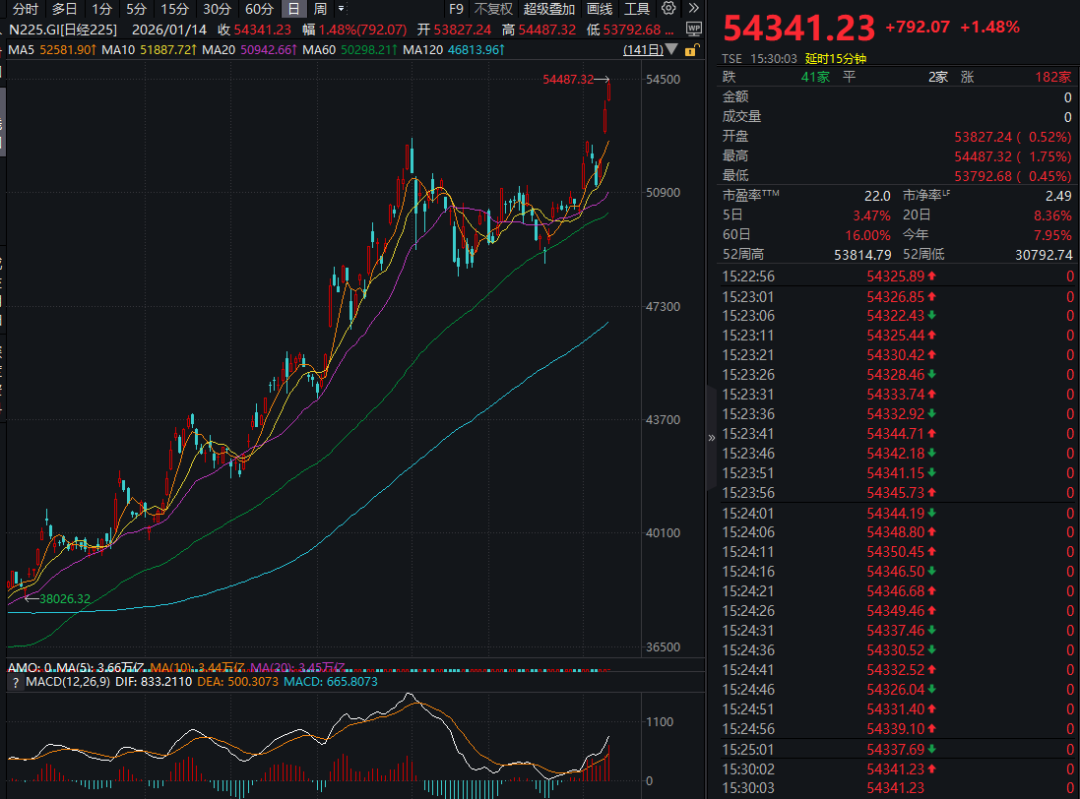Open the 画线 drawing tools button
1080x799 pixels.
[600, 9]
